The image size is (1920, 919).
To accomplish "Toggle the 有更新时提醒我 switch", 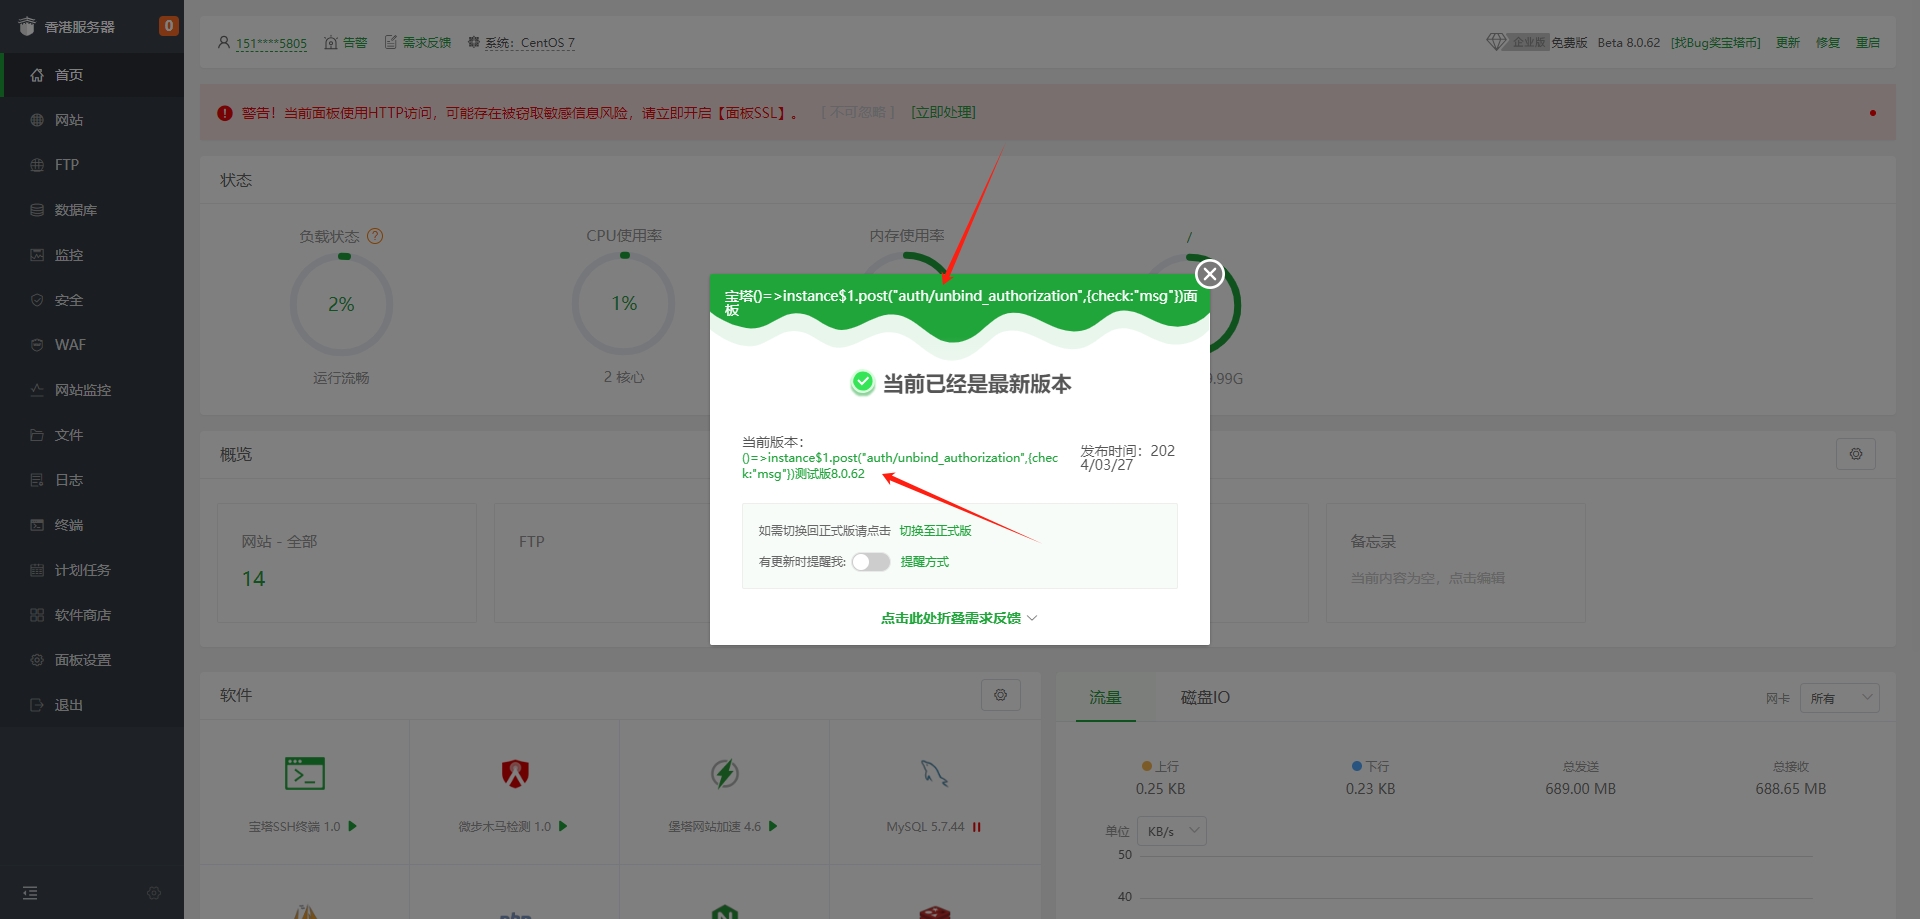I will (871, 562).
